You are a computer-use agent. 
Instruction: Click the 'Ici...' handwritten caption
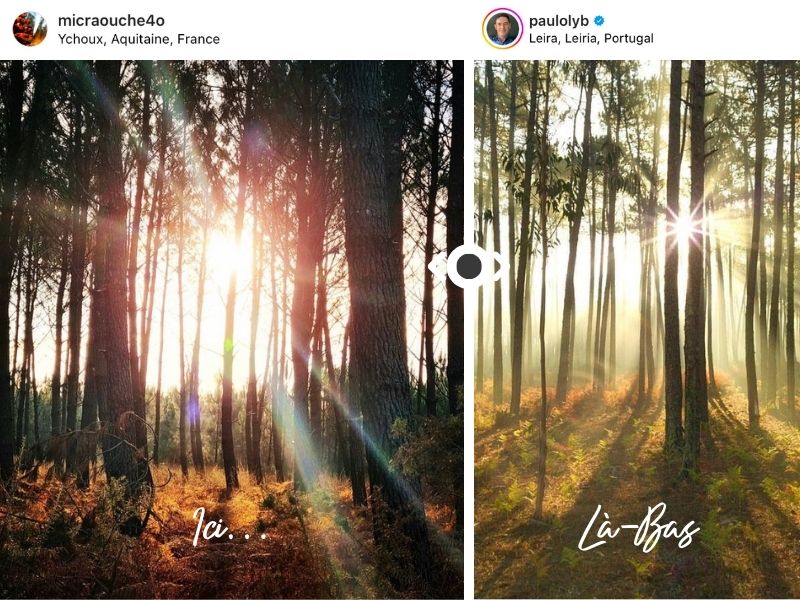pyautogui.click(x=230, y=527)
